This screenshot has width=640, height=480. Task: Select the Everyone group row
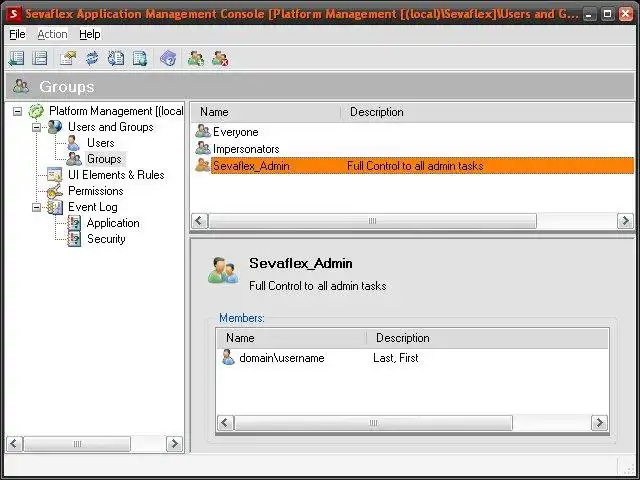(412, 132)
